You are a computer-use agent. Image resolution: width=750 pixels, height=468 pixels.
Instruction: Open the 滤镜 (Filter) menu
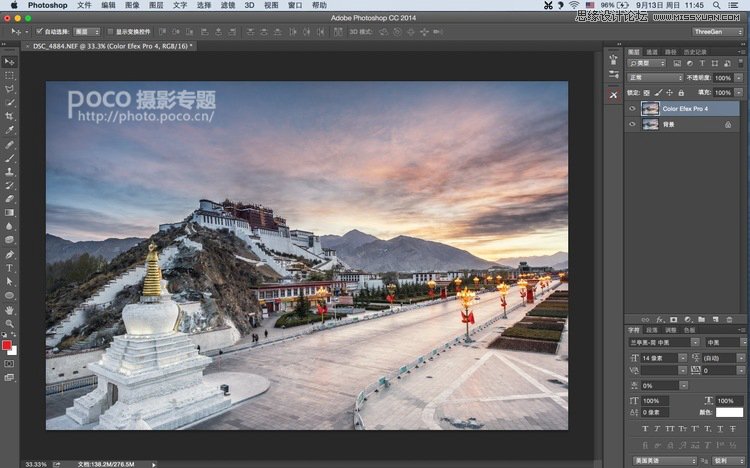[x=228, y=5]
